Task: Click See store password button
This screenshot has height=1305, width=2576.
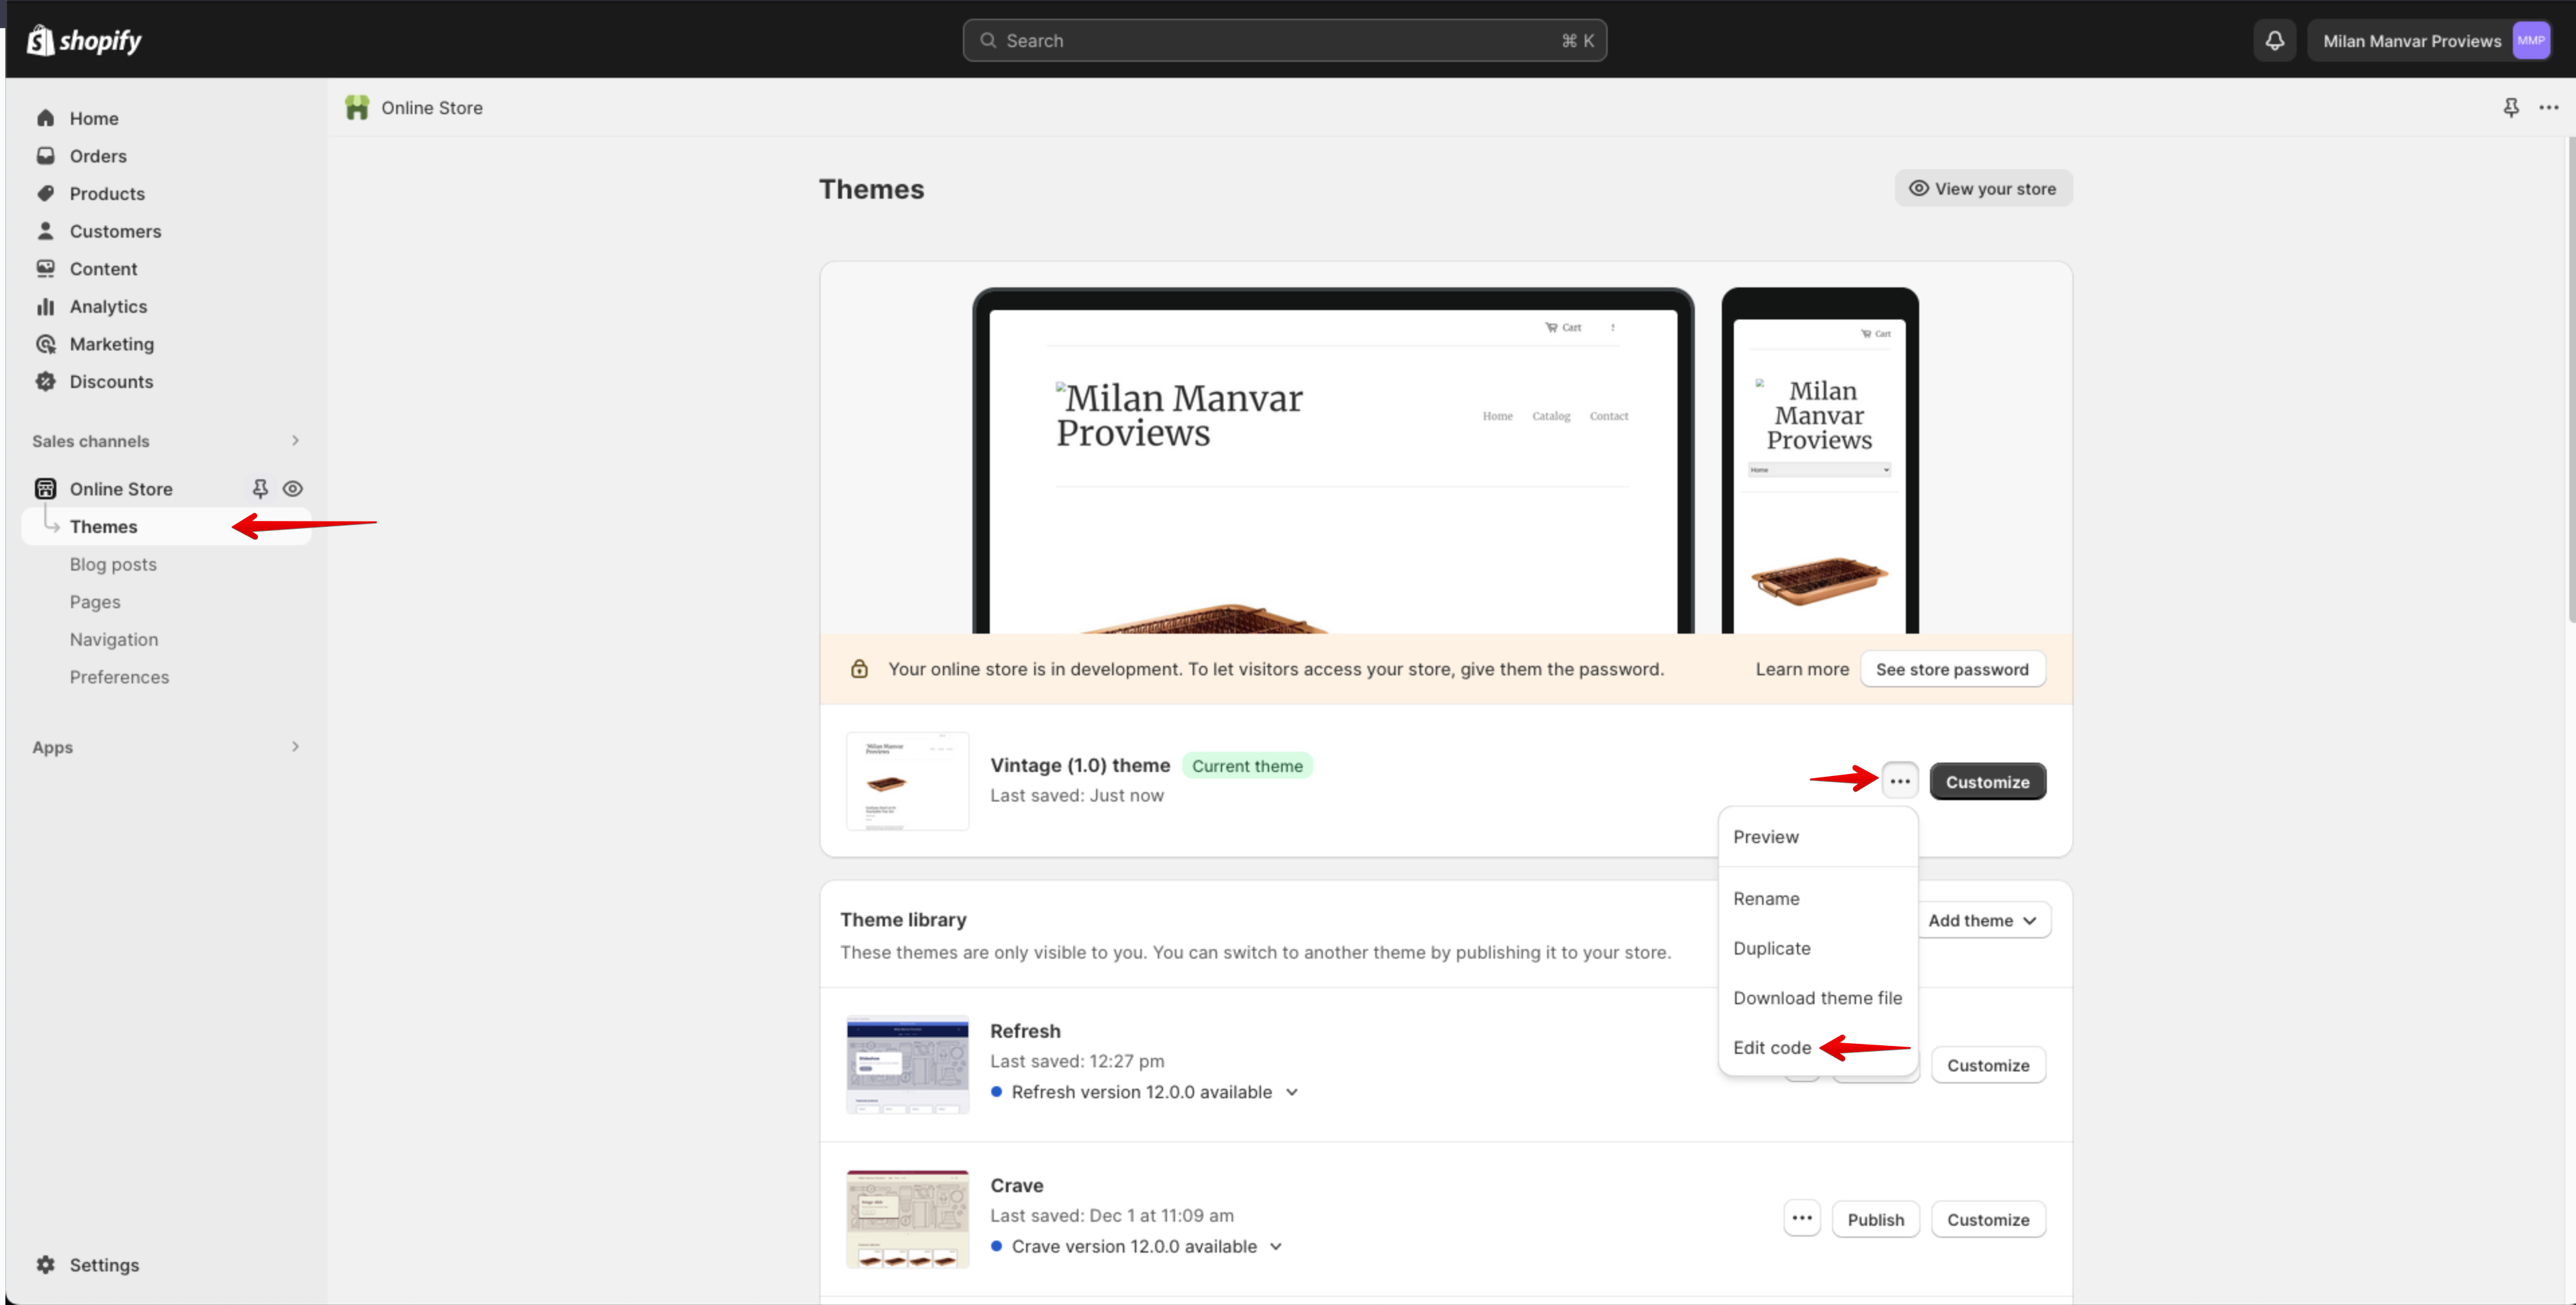Action: [x=1952, y=669]
